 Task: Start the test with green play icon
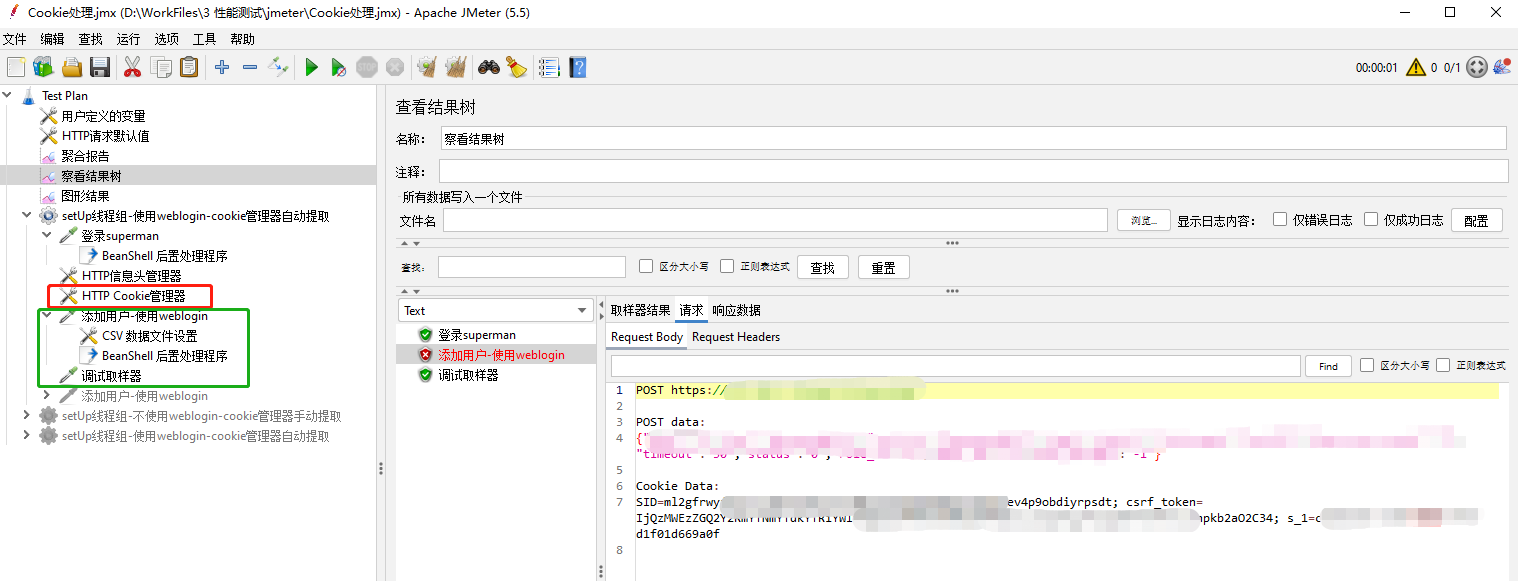312,67
